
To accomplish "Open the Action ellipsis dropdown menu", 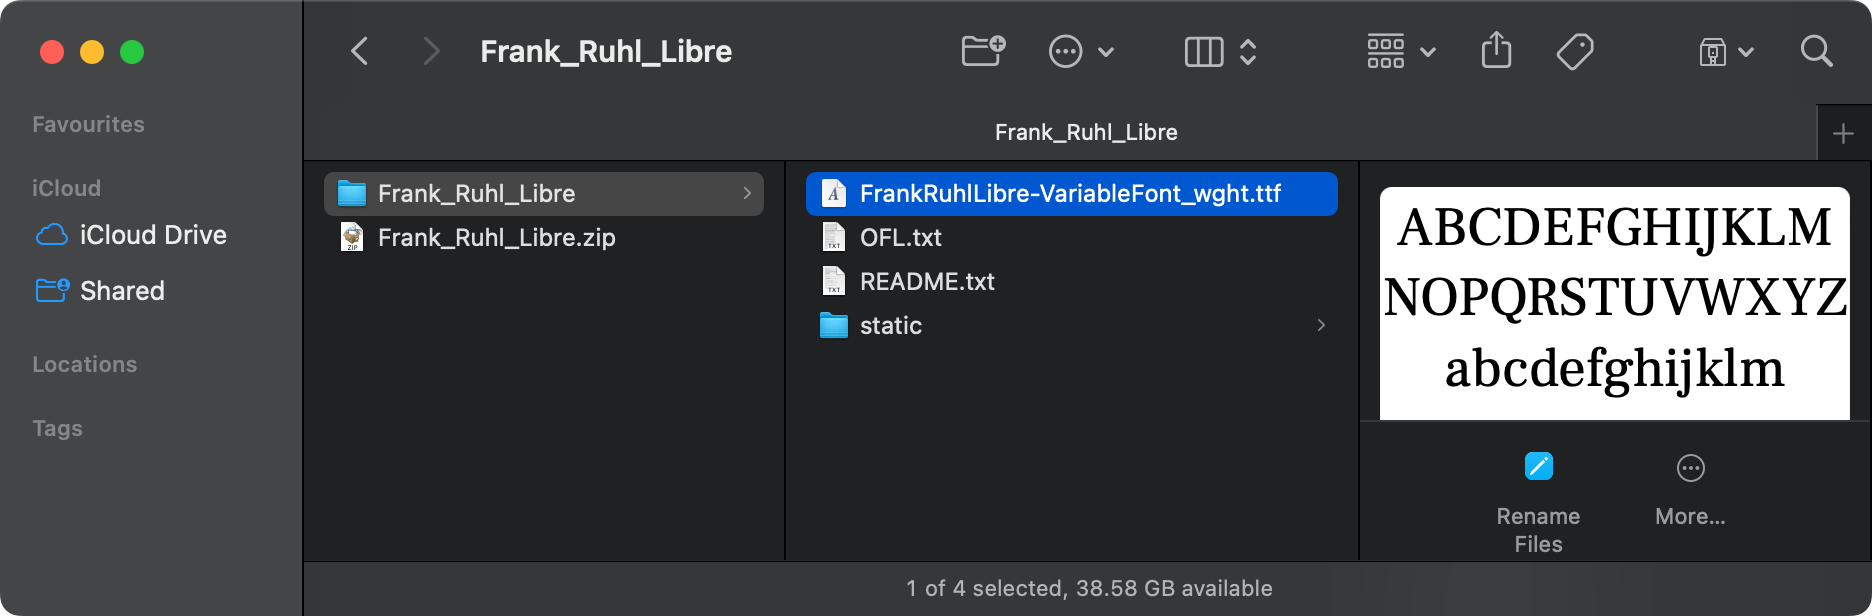I will (1081, 51).
